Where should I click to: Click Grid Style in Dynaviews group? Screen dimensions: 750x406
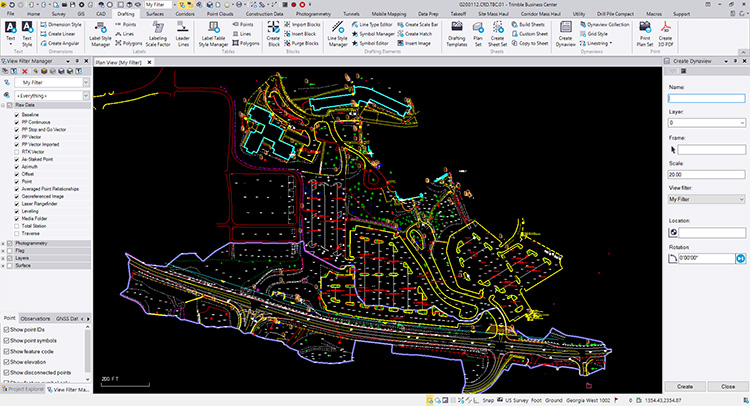click(x=594, y=34)
